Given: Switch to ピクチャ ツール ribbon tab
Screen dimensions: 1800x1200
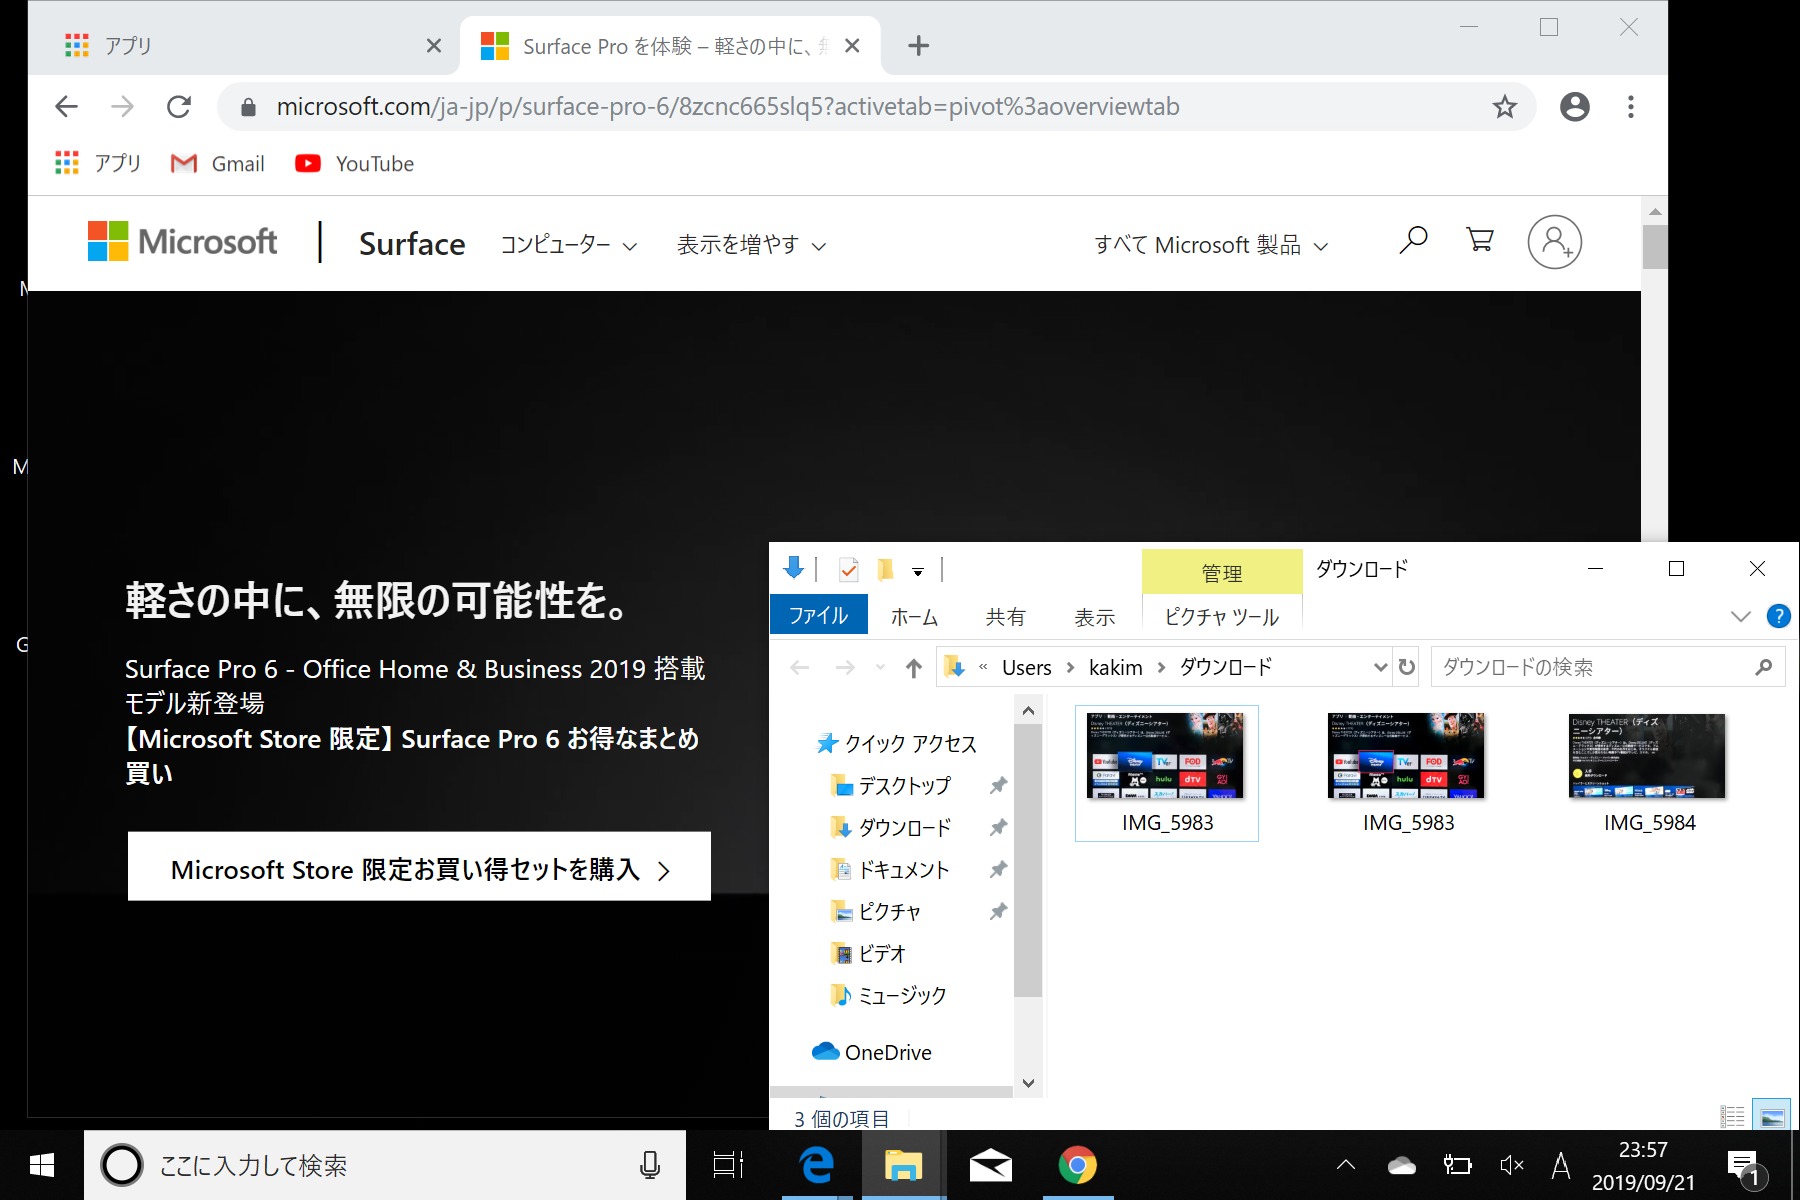Looking at the screenshot, I should [x=1221, y=617].
